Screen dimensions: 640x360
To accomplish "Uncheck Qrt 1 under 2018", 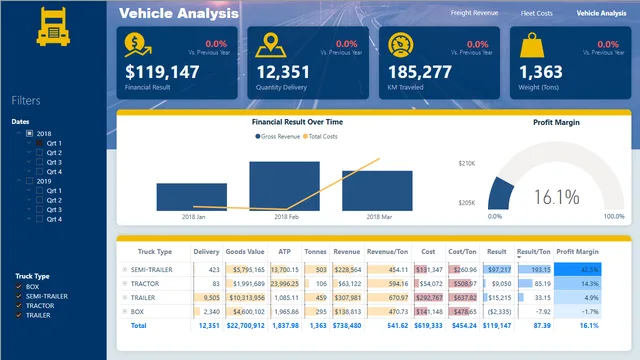I will click(x=39, y=143).
